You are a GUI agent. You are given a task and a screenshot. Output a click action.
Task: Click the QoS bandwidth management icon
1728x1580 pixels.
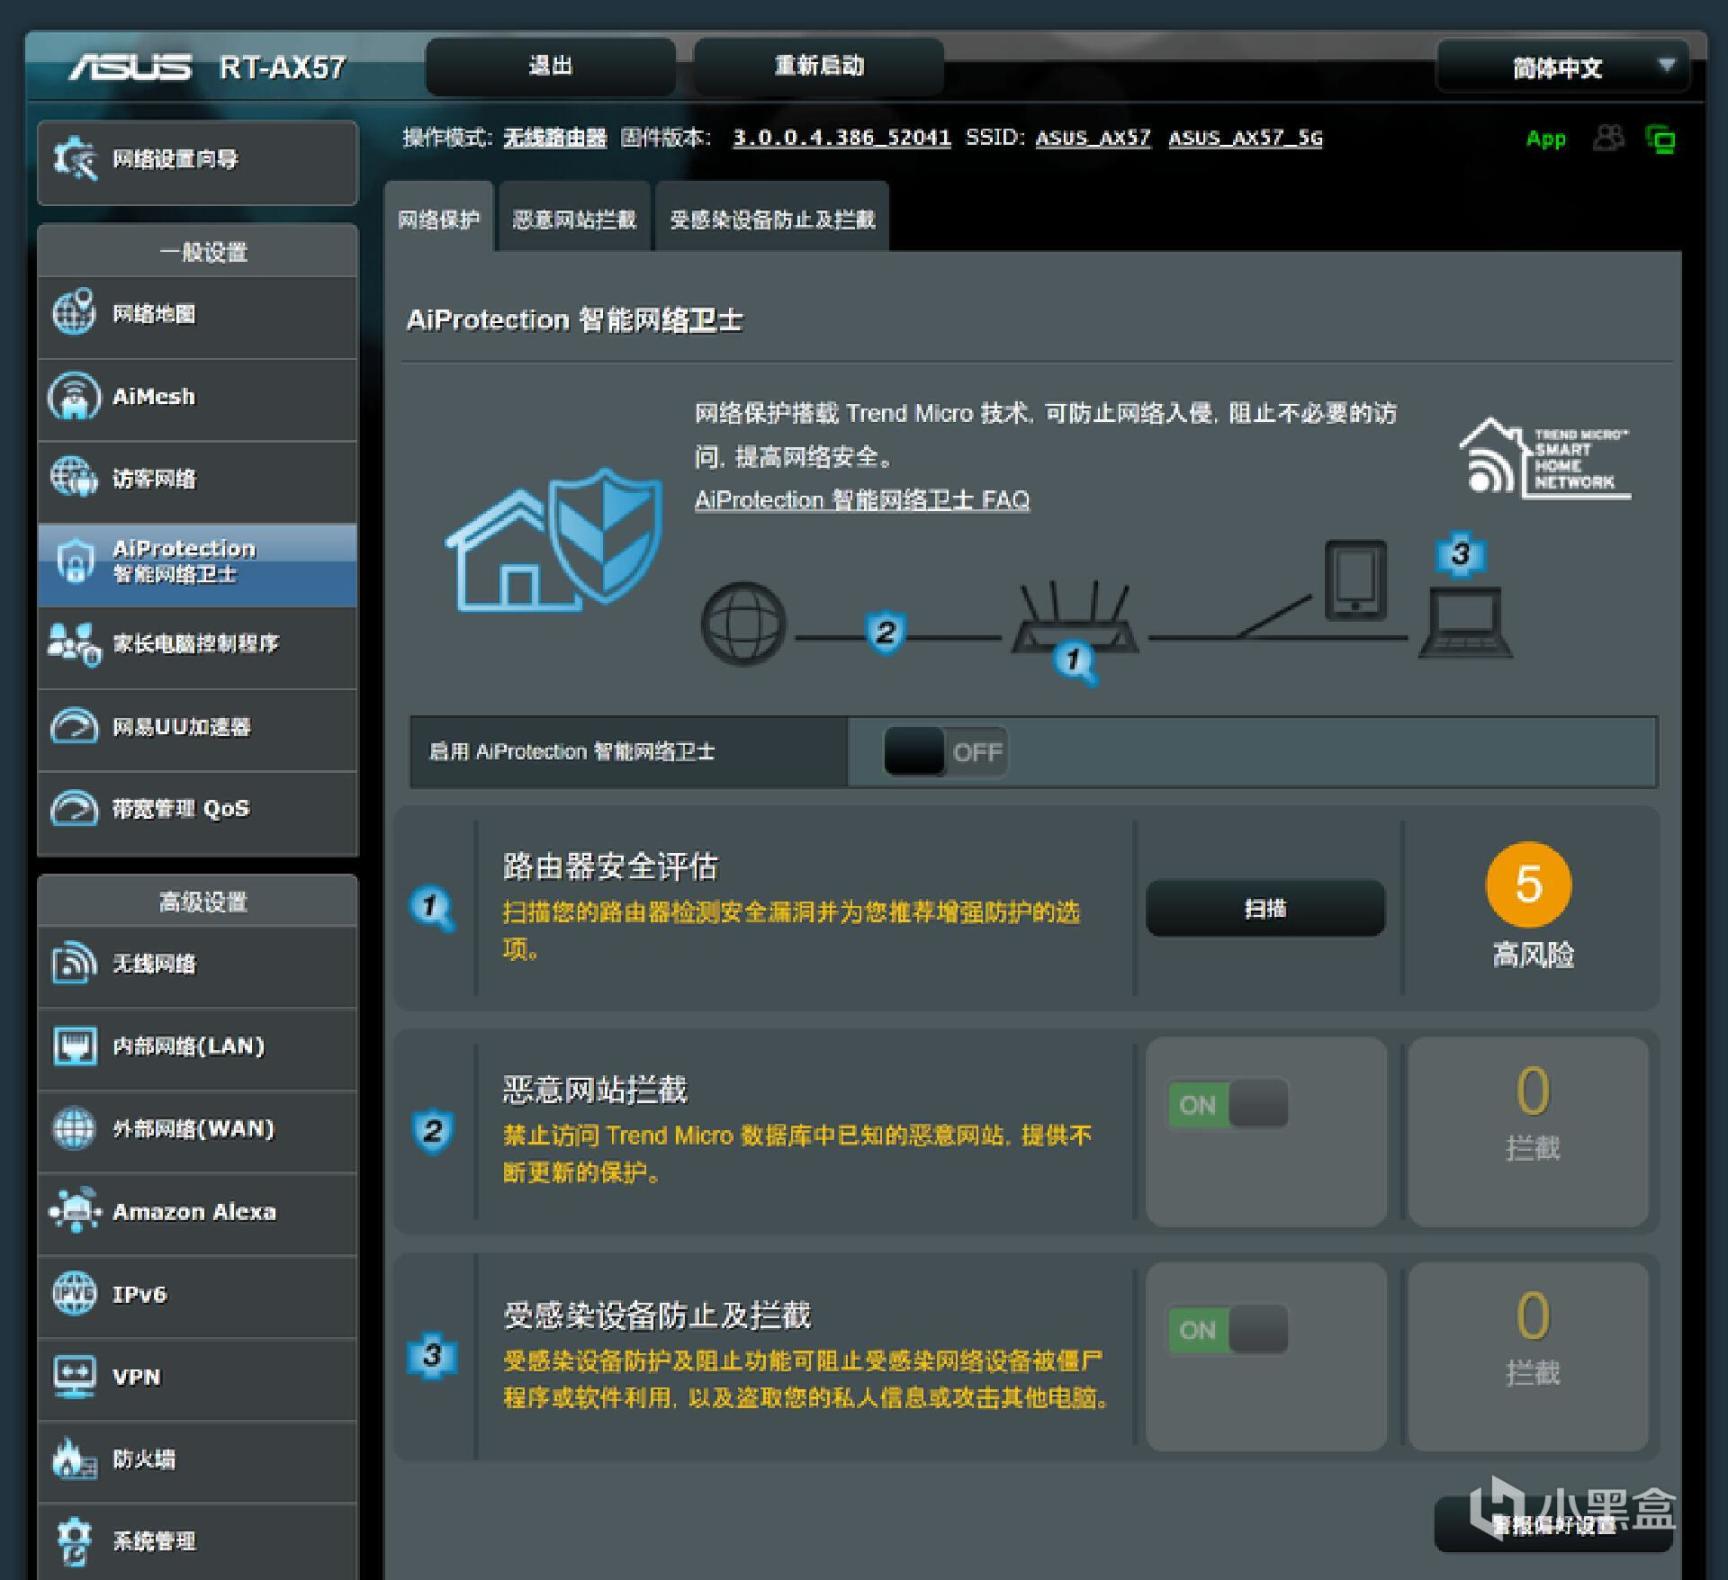pos(74,808)
